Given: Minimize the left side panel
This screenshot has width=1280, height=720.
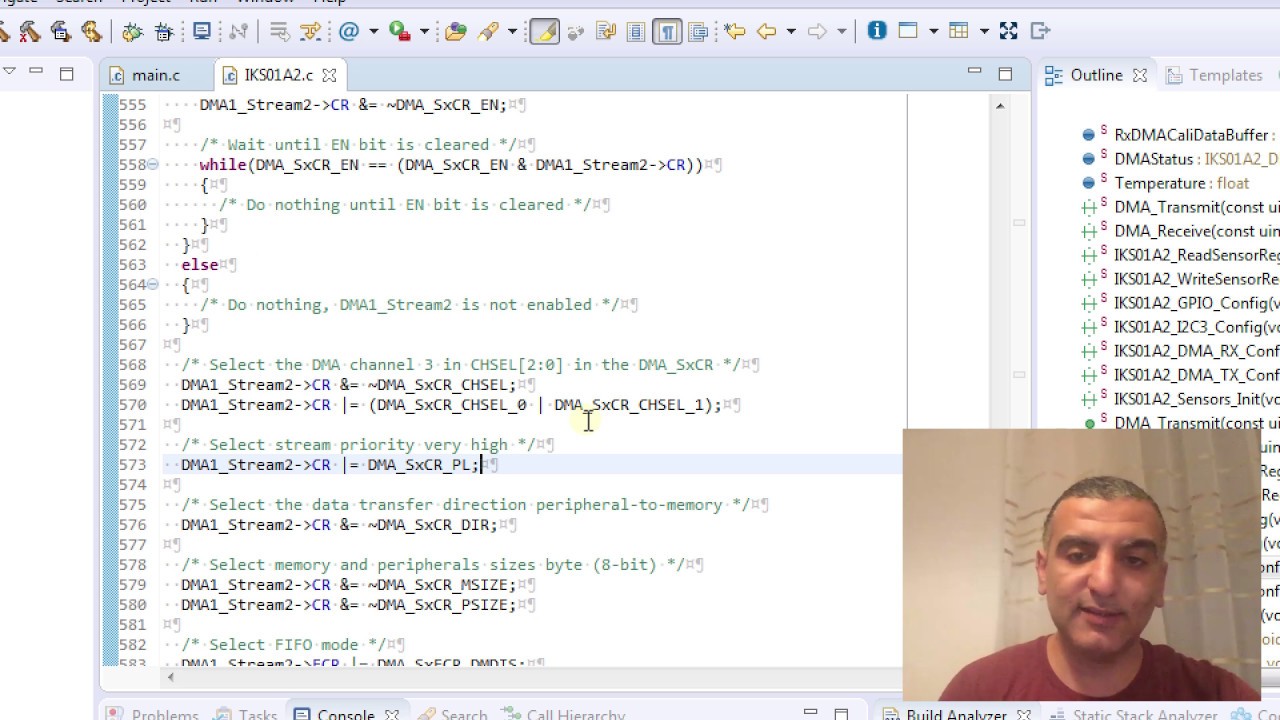Looking at the screenshot, I should (x=36, y=71).
